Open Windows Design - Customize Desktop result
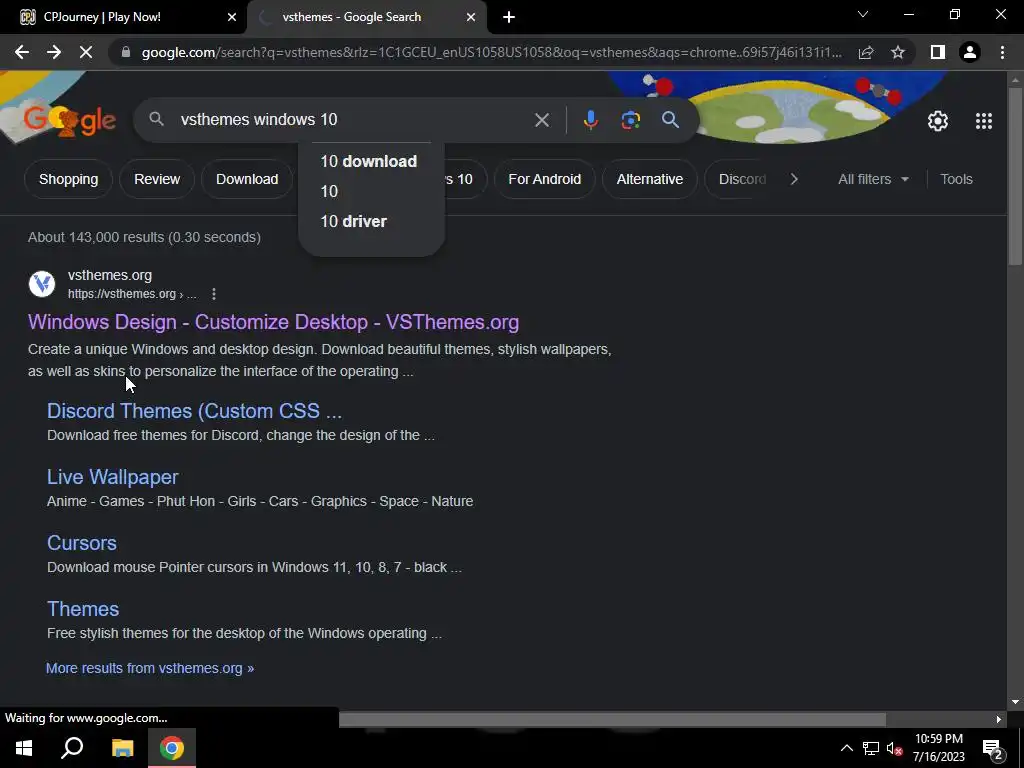The height and width of the screenshot is (768, 1024). click(274, 322)
